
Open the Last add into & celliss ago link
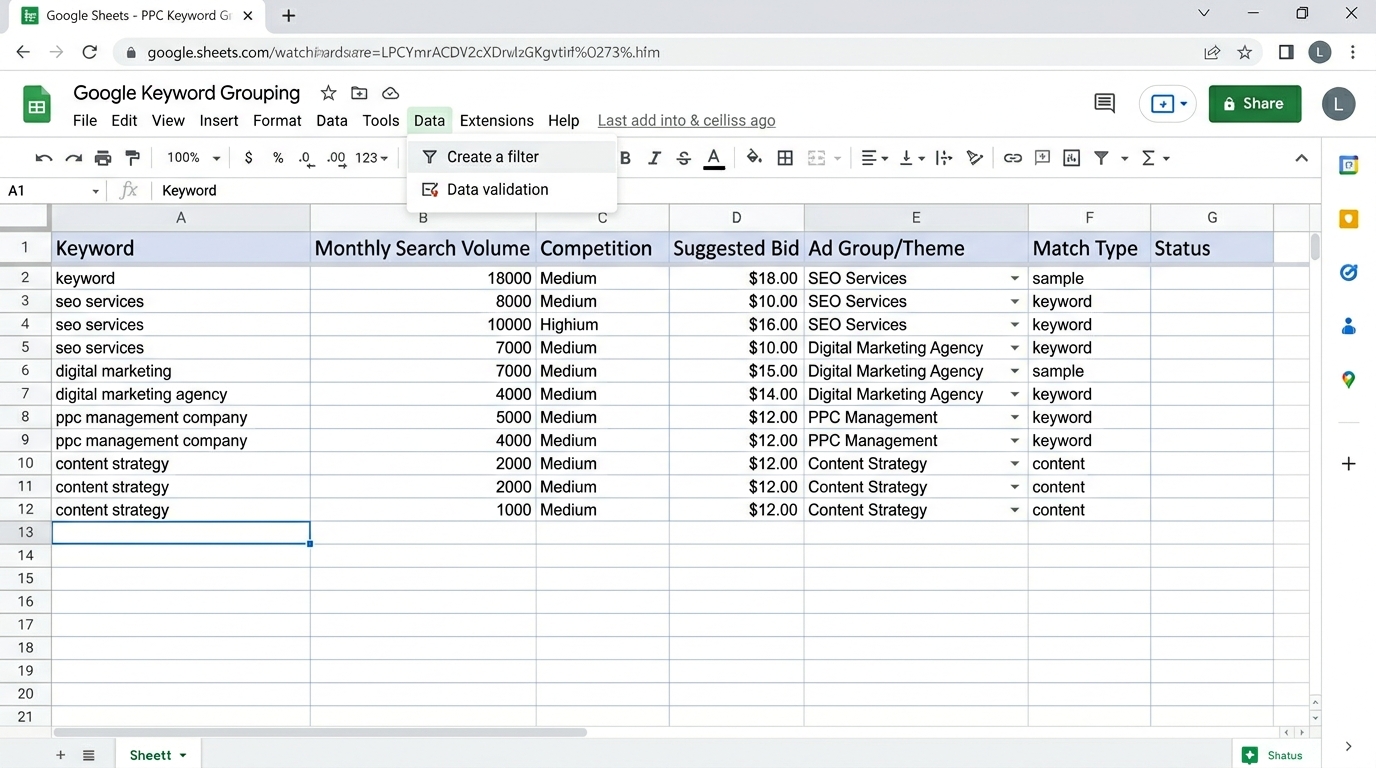686,121
